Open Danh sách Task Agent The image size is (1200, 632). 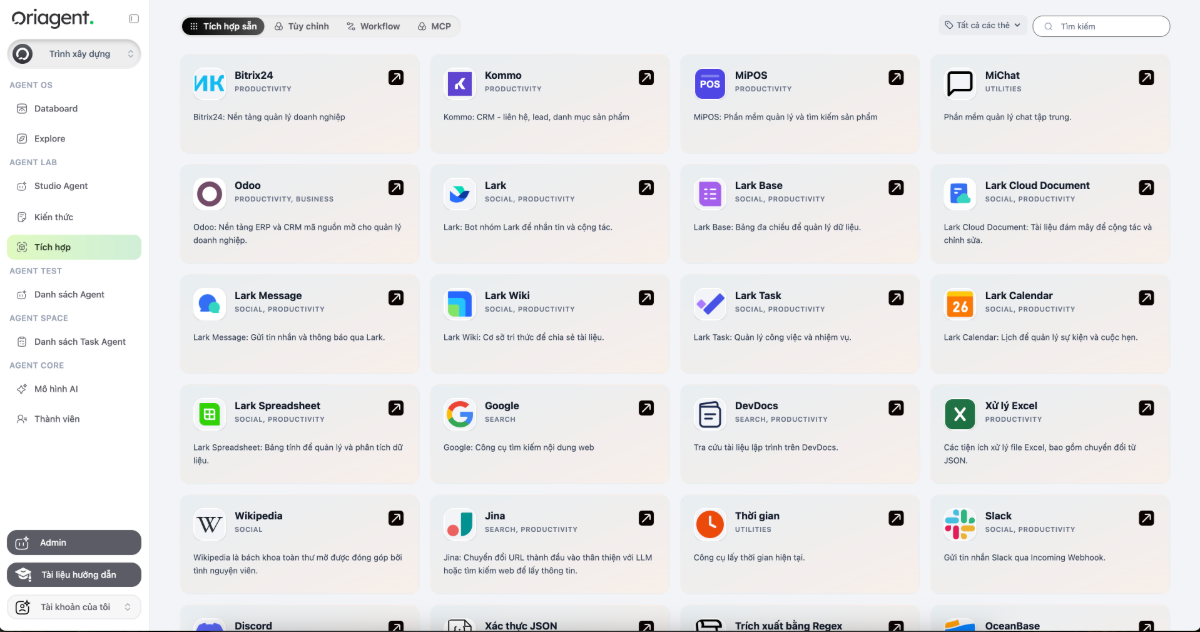[74, 342]
